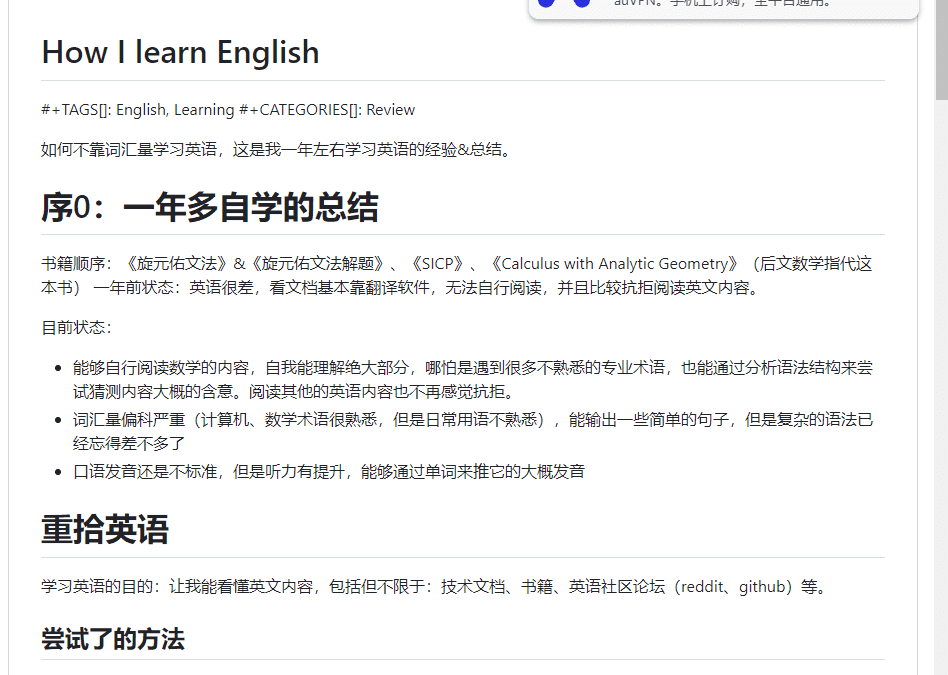Click the heading 重拾英语
Screen dimensions: 948x675
pyautogui.click(x=104, y=531)
